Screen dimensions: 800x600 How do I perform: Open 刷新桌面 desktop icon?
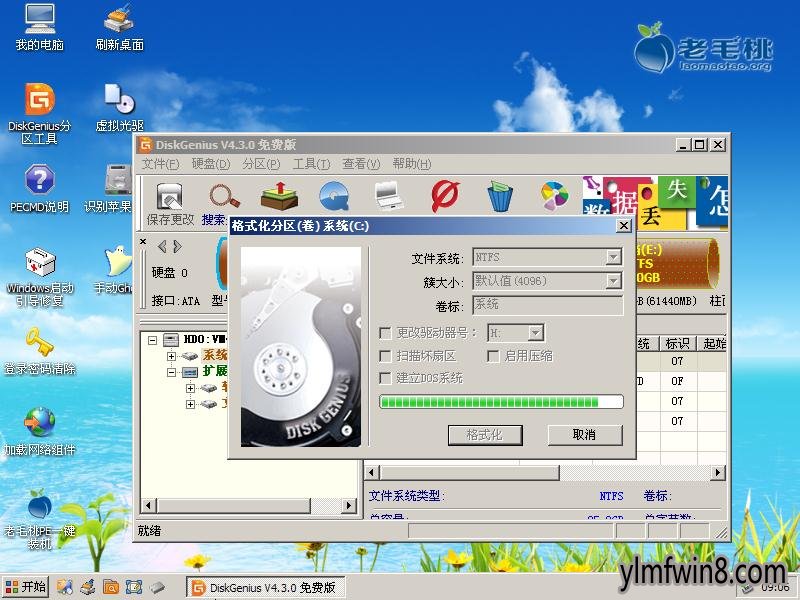pyautogui.click(x=119, y=27)
